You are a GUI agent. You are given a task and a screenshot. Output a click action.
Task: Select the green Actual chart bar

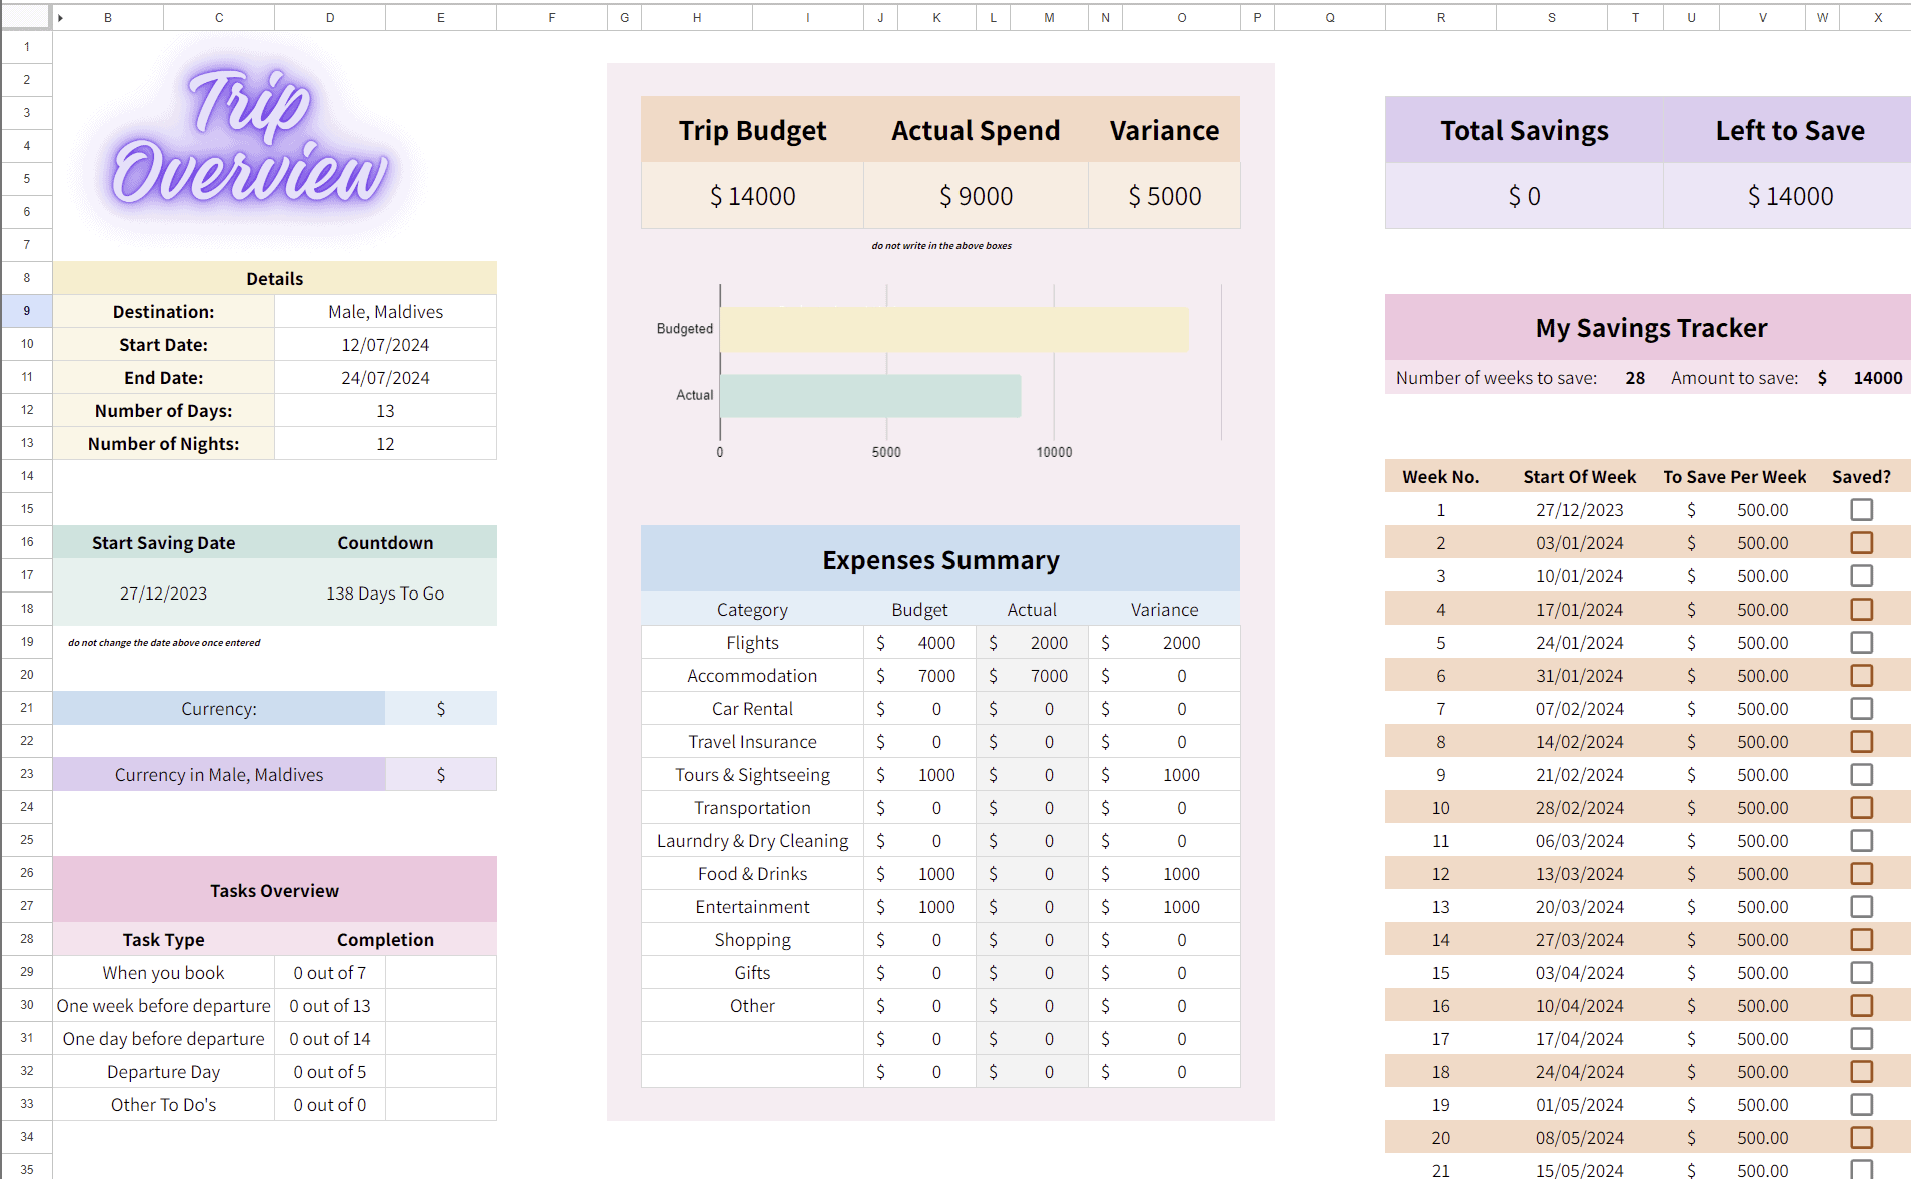pos(870,395)
